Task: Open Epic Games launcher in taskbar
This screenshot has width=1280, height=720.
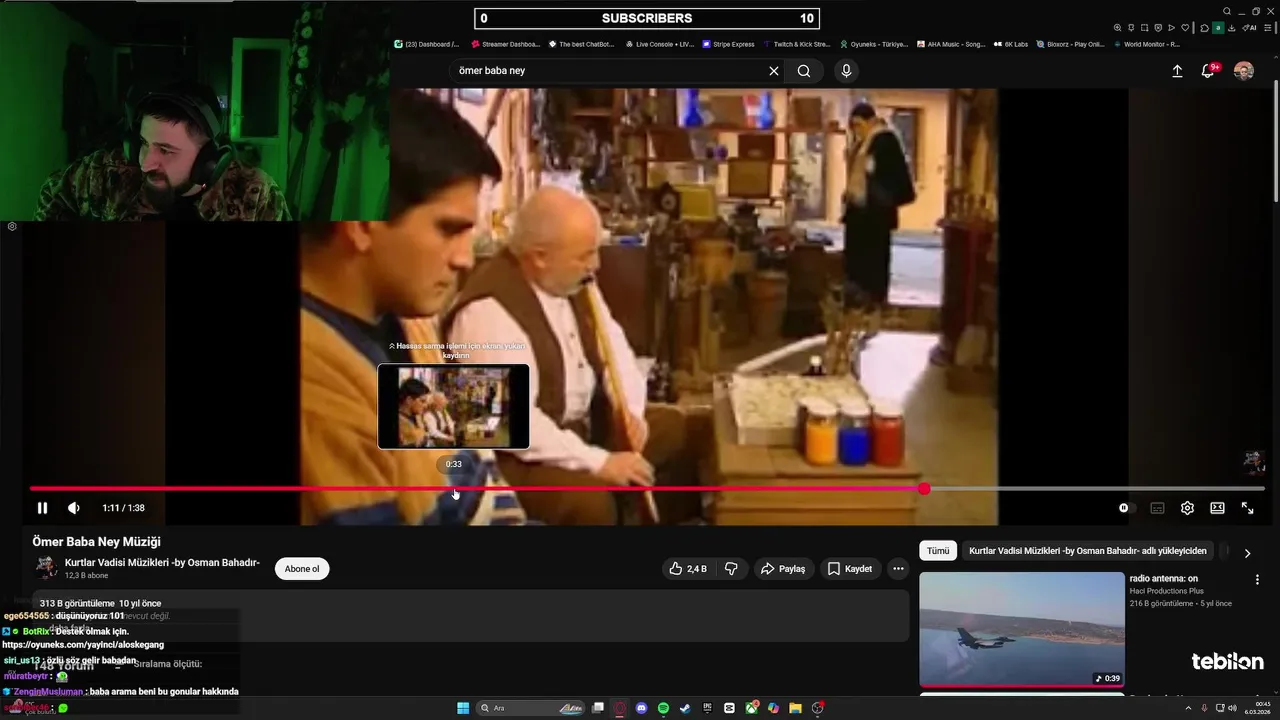Action: click(x=707, y=708)
